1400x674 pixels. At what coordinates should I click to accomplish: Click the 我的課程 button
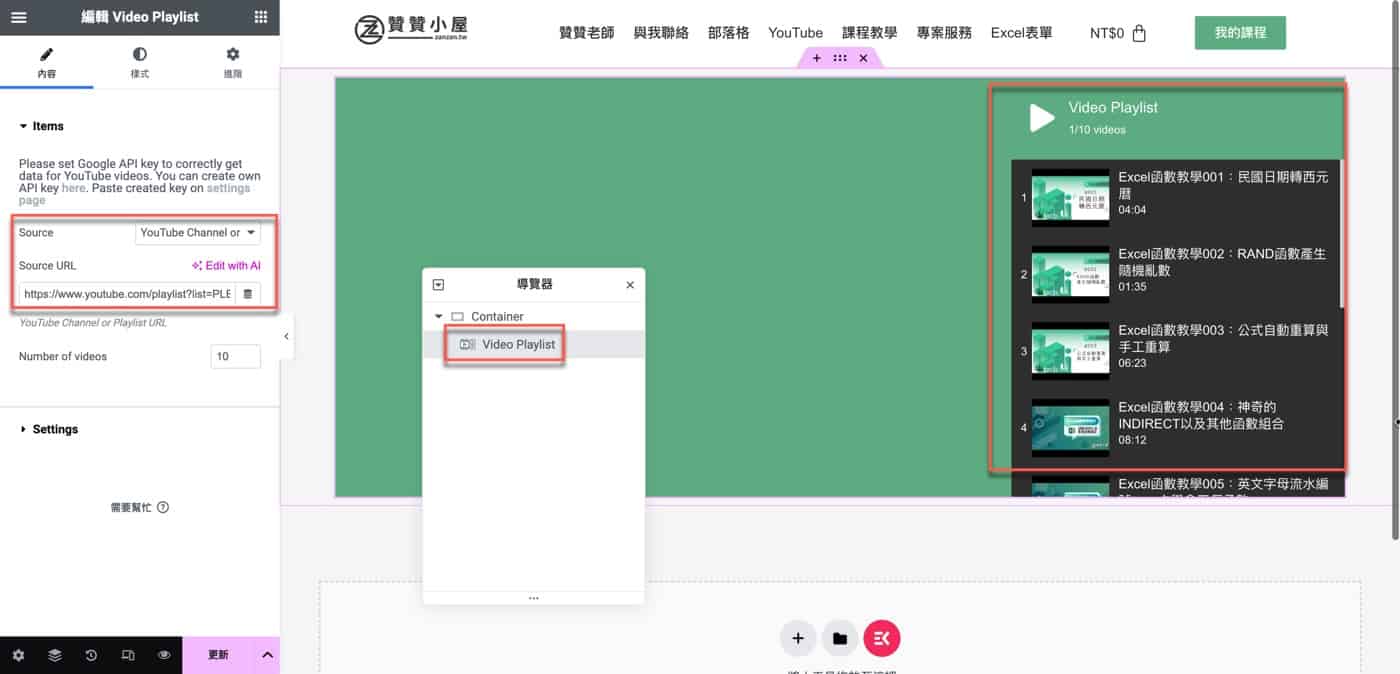coord(1240,33)
